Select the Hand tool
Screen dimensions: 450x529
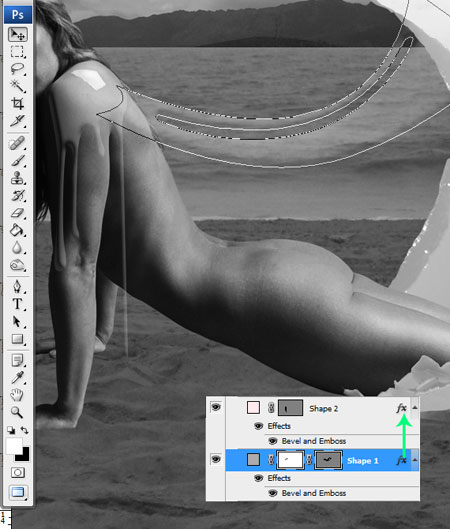[18, 395]
